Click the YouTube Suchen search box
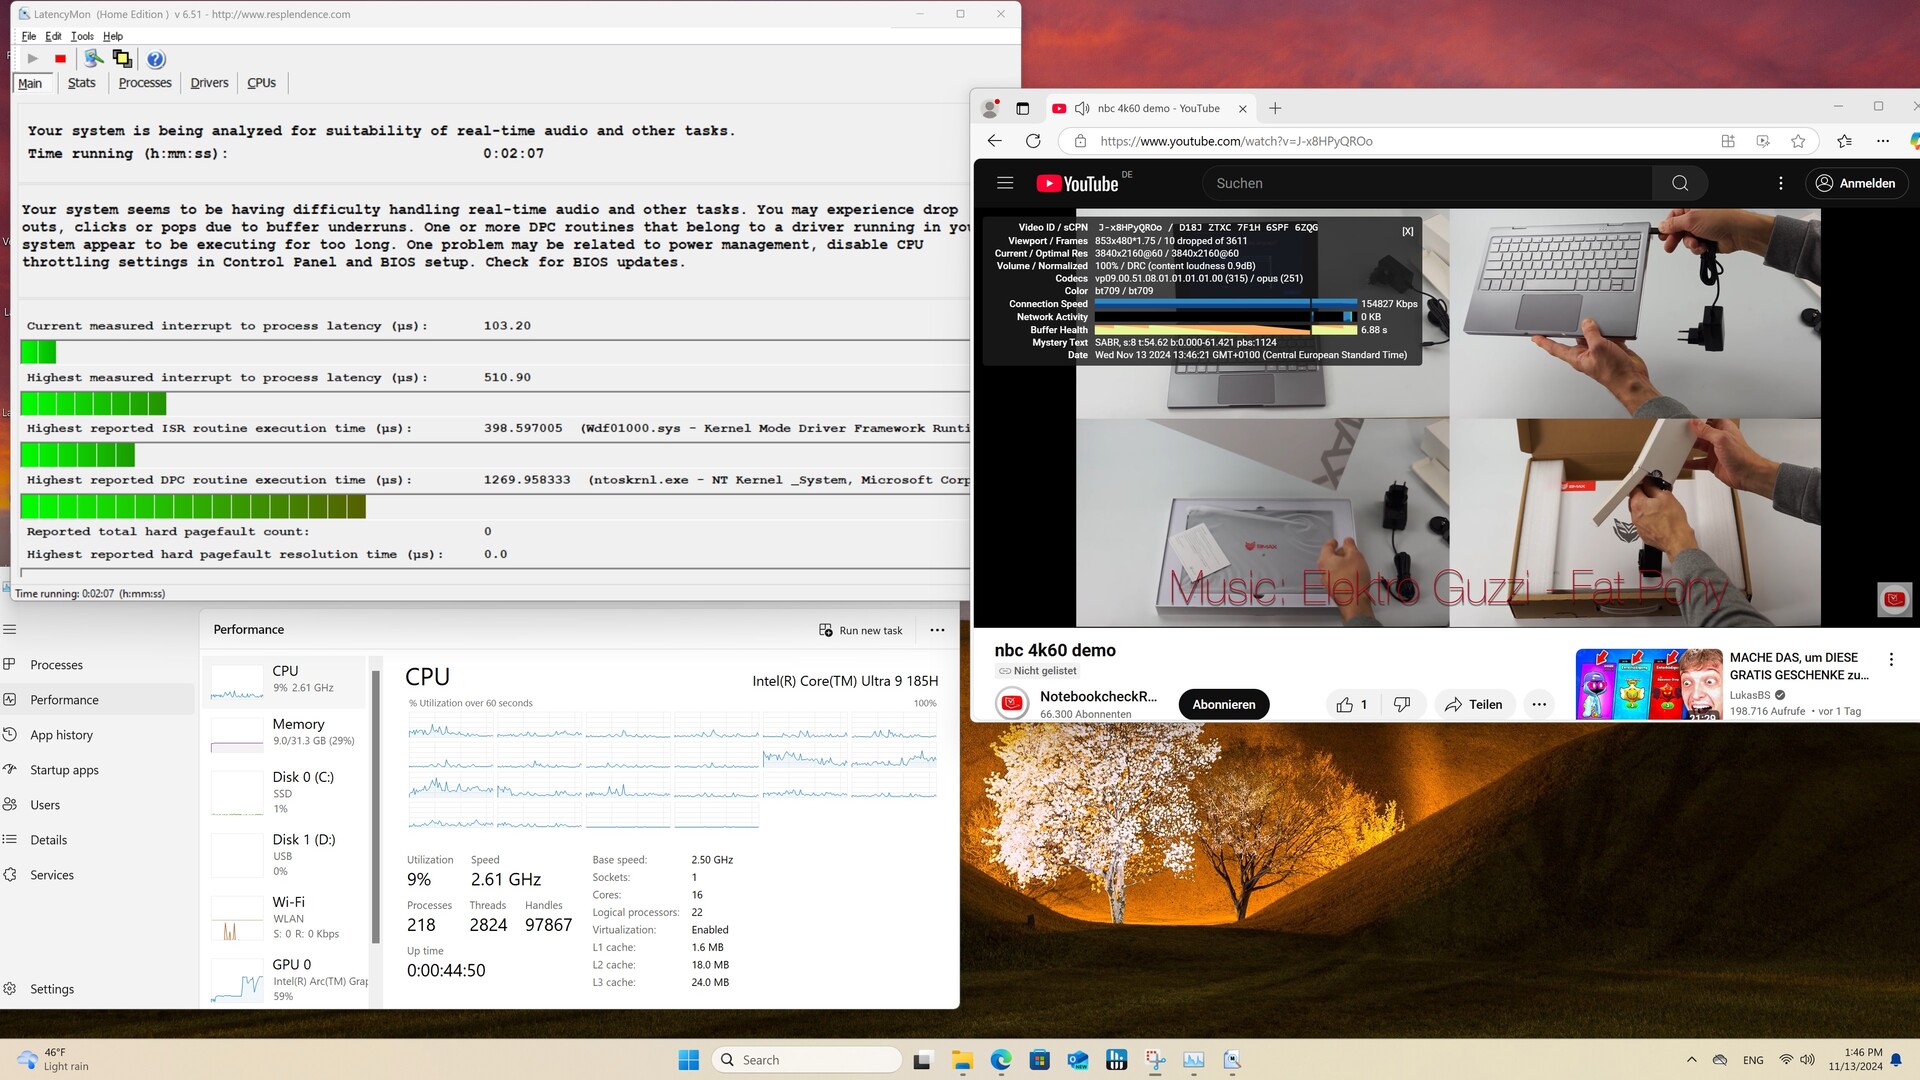 [x=1427, y=183]
